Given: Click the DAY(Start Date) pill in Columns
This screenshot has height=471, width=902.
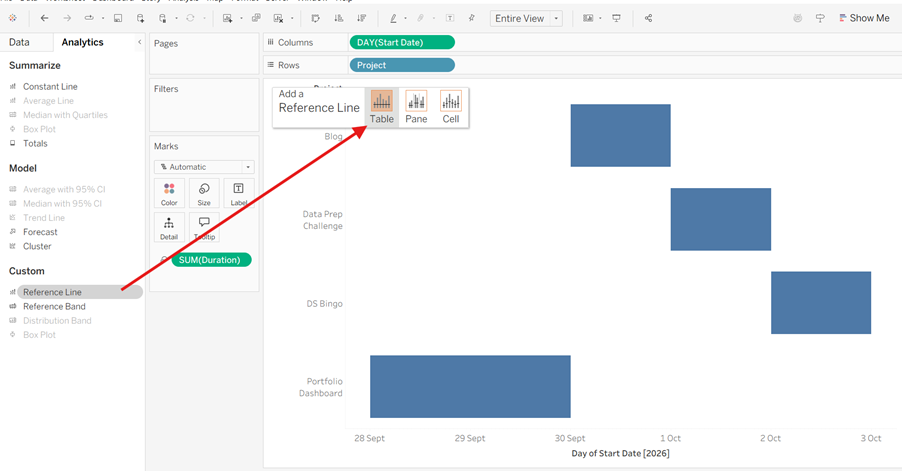Looking at the screenshot, I should pos(402,43).
